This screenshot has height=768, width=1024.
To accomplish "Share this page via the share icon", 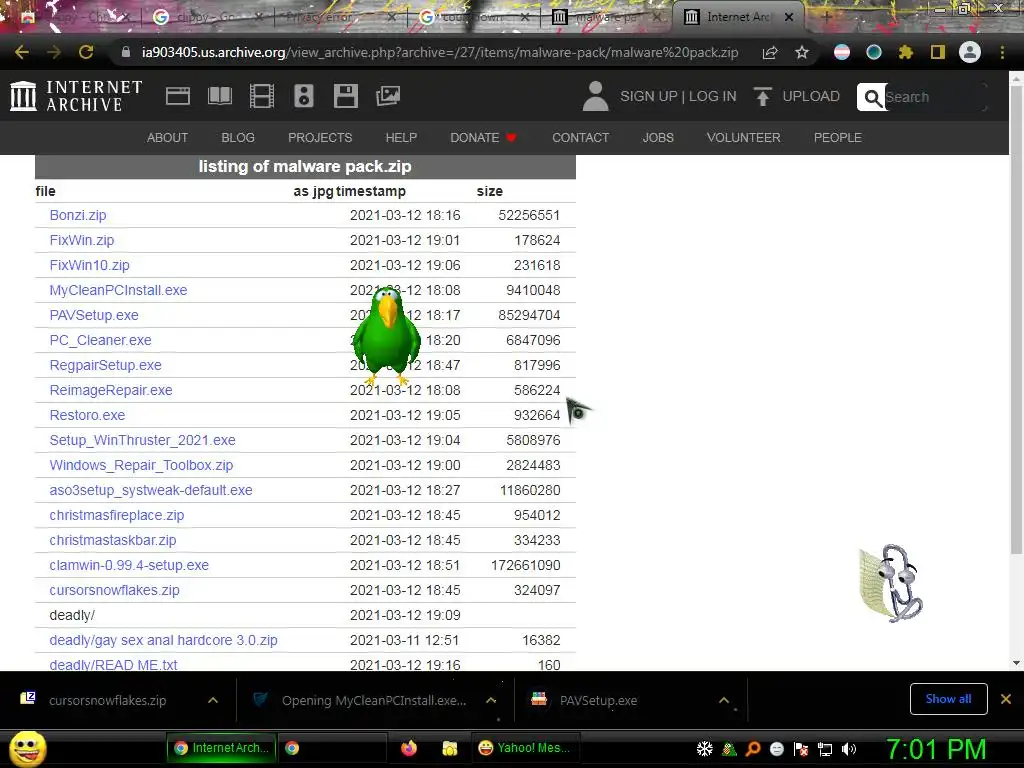I will [770, 52].
